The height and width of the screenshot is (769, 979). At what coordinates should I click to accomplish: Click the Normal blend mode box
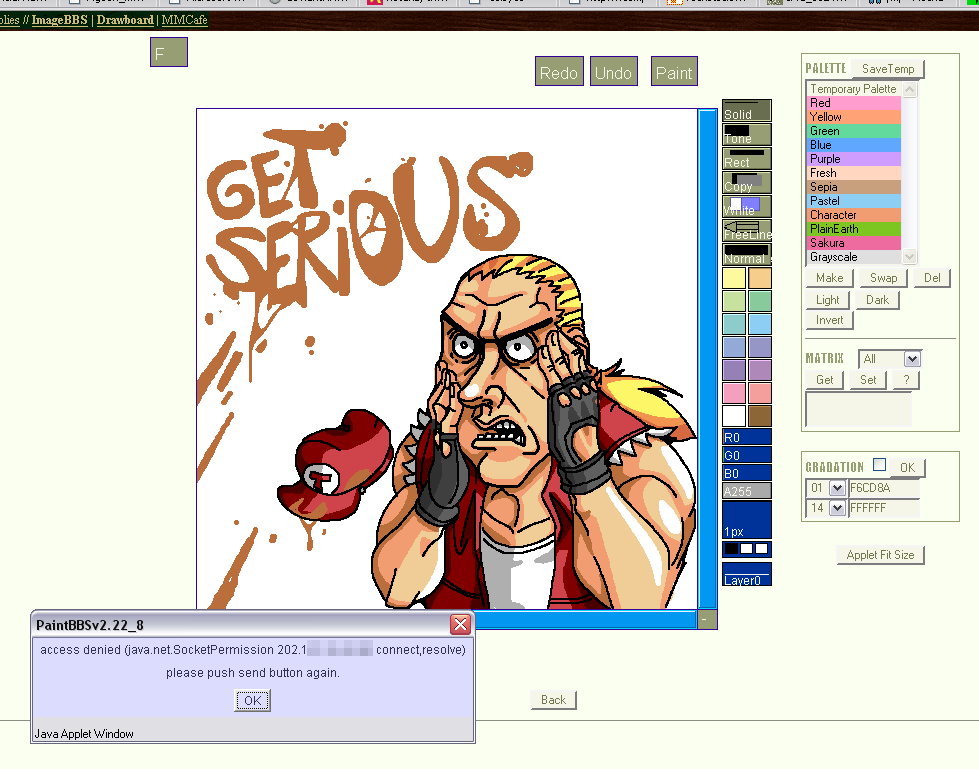(746, 254)
